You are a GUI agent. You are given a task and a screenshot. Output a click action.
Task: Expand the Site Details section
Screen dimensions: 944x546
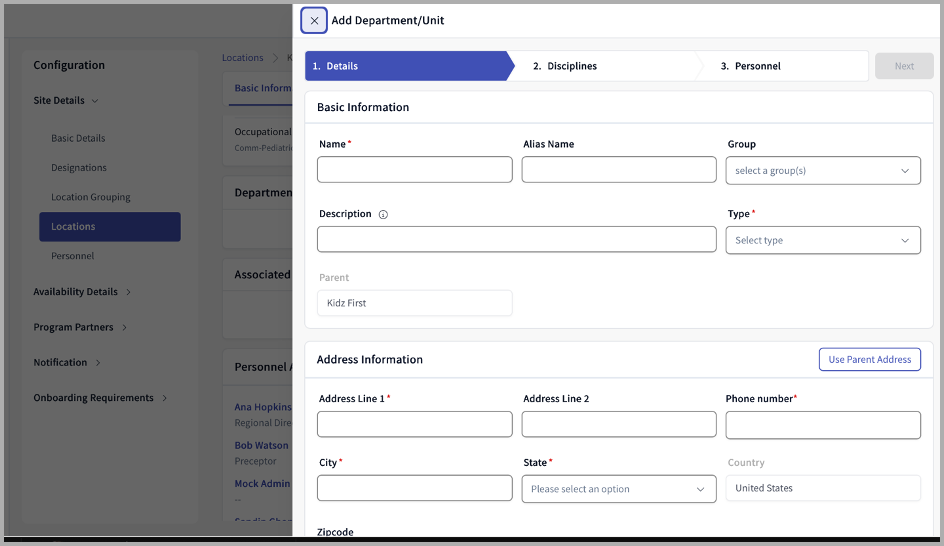point(66,101)
